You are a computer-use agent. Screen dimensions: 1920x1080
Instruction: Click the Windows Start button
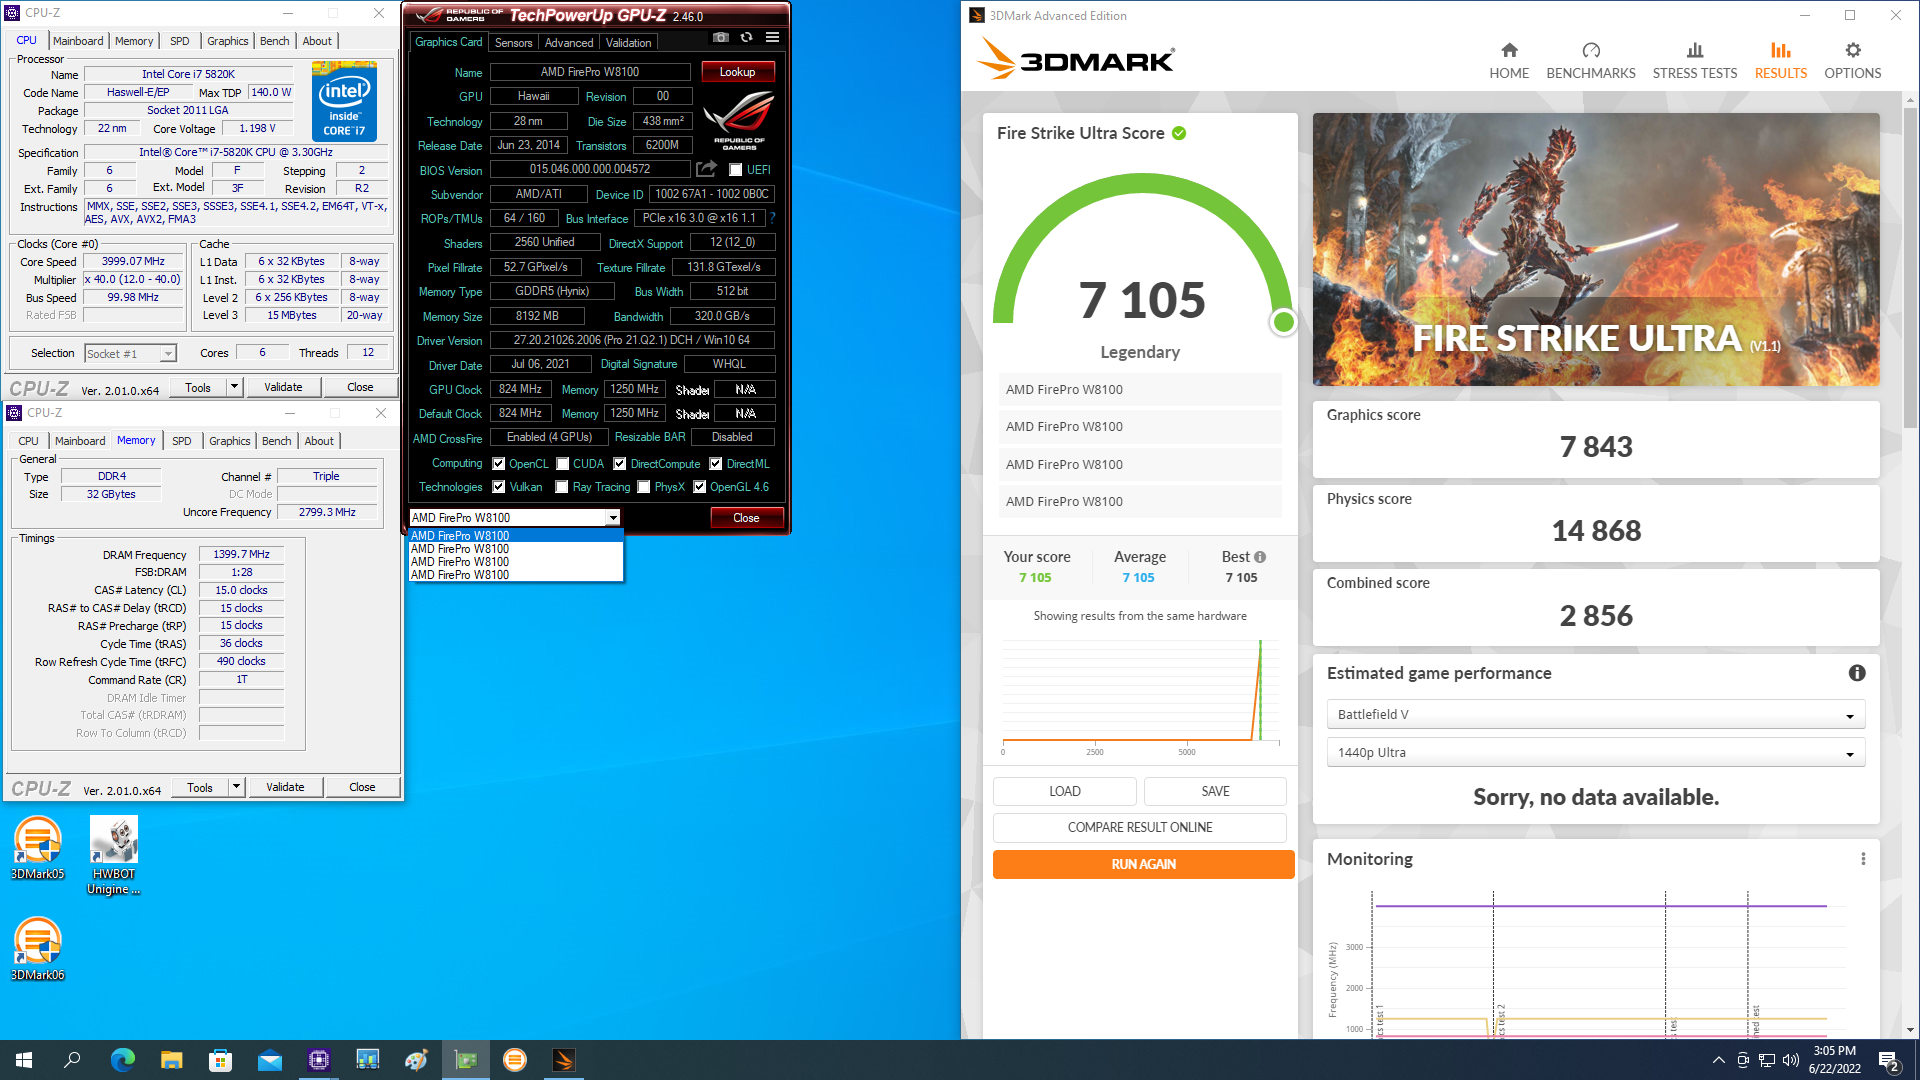[x=24, y=1060]
